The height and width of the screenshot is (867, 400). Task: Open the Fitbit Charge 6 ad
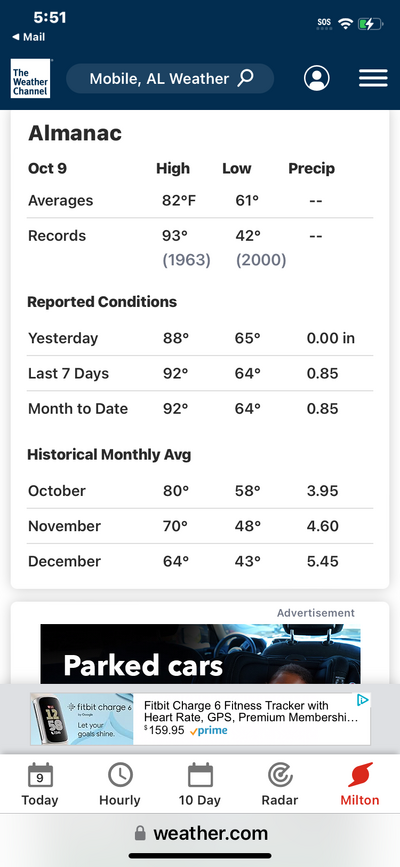pos(200,719)
